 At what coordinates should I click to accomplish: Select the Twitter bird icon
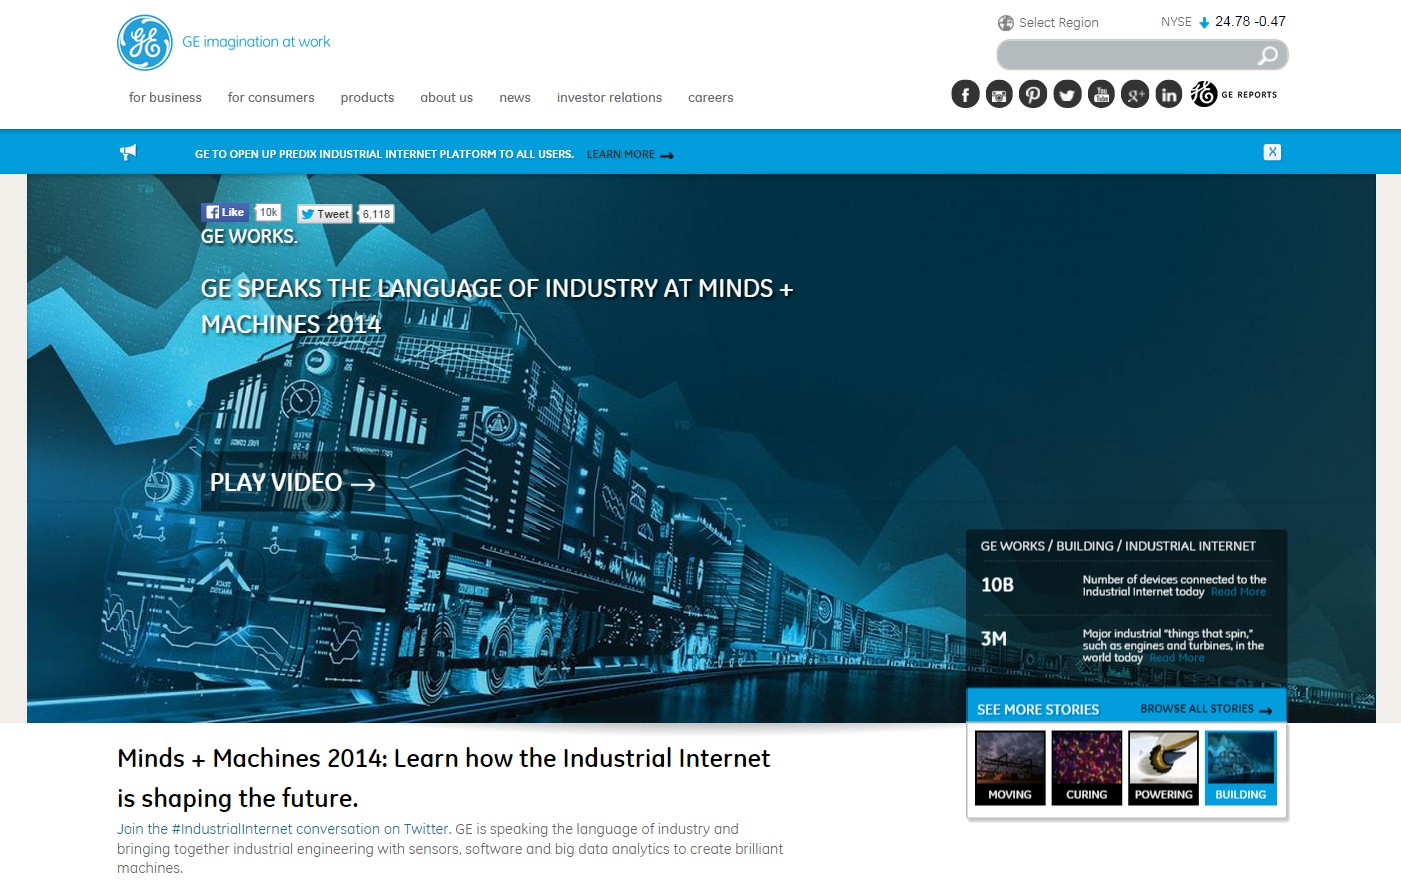coord(1067,93)
